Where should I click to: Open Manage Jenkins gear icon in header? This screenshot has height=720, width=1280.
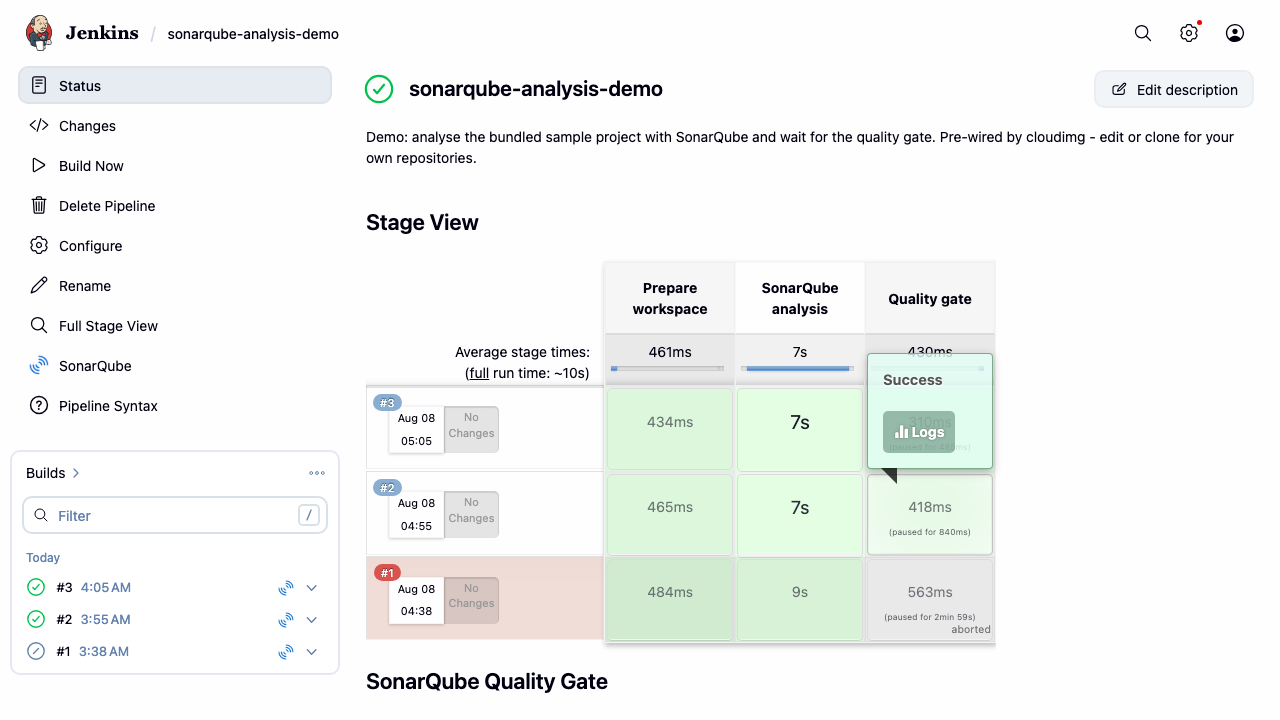coord(1189,33)
